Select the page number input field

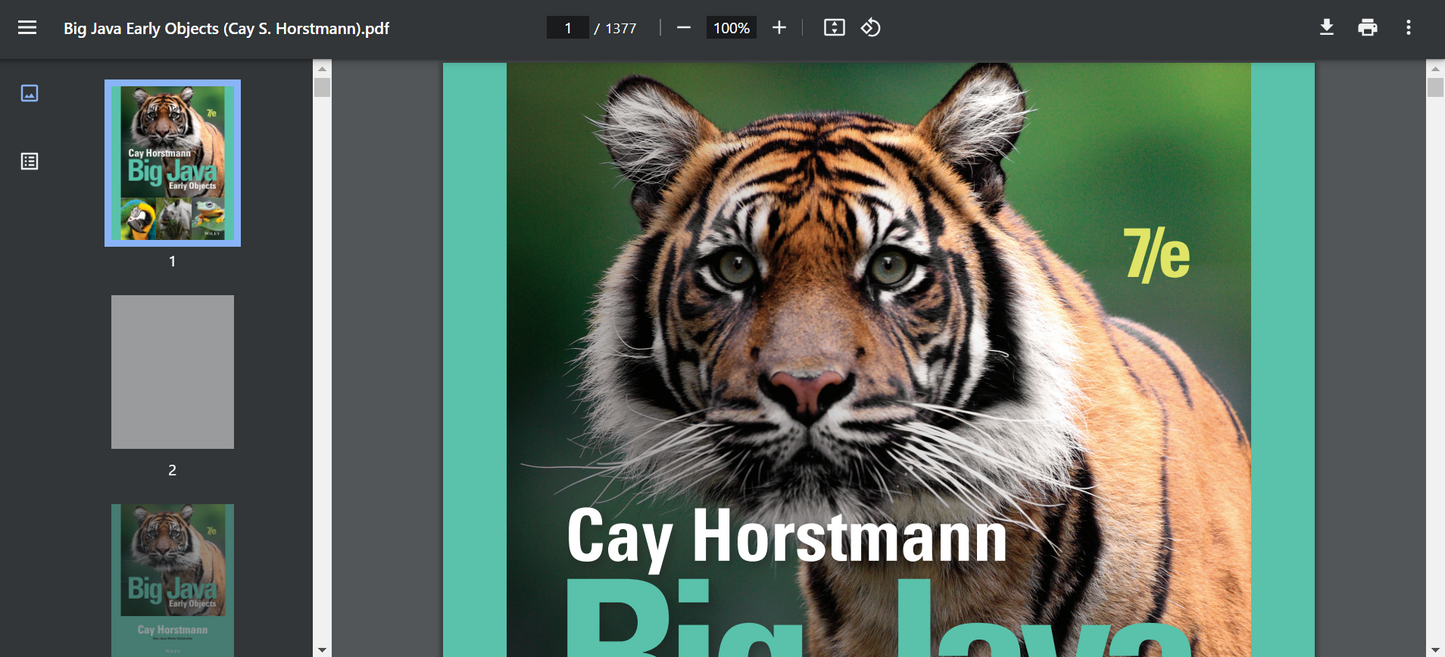click(567, 27)
